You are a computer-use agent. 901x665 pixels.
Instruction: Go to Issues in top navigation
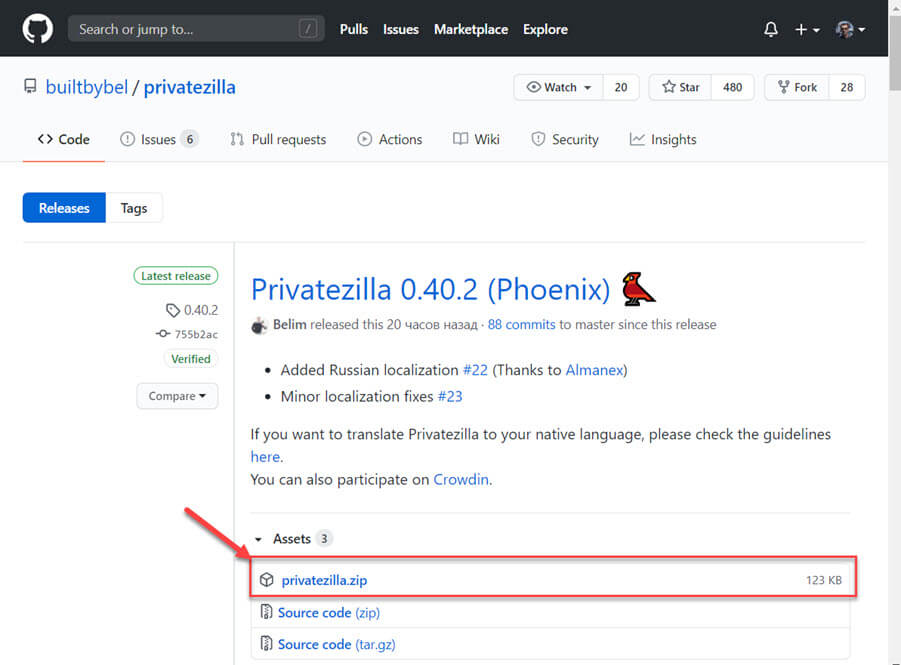click(401, 29)
